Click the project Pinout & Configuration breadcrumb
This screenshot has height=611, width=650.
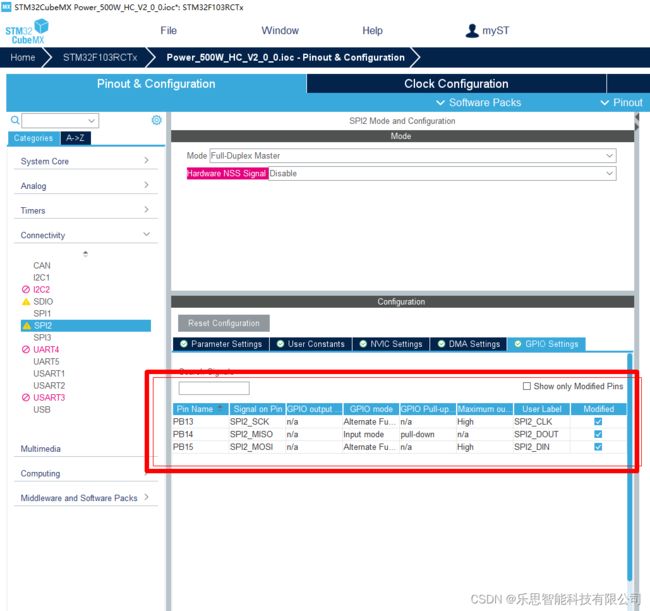click(x=285, y=57)
